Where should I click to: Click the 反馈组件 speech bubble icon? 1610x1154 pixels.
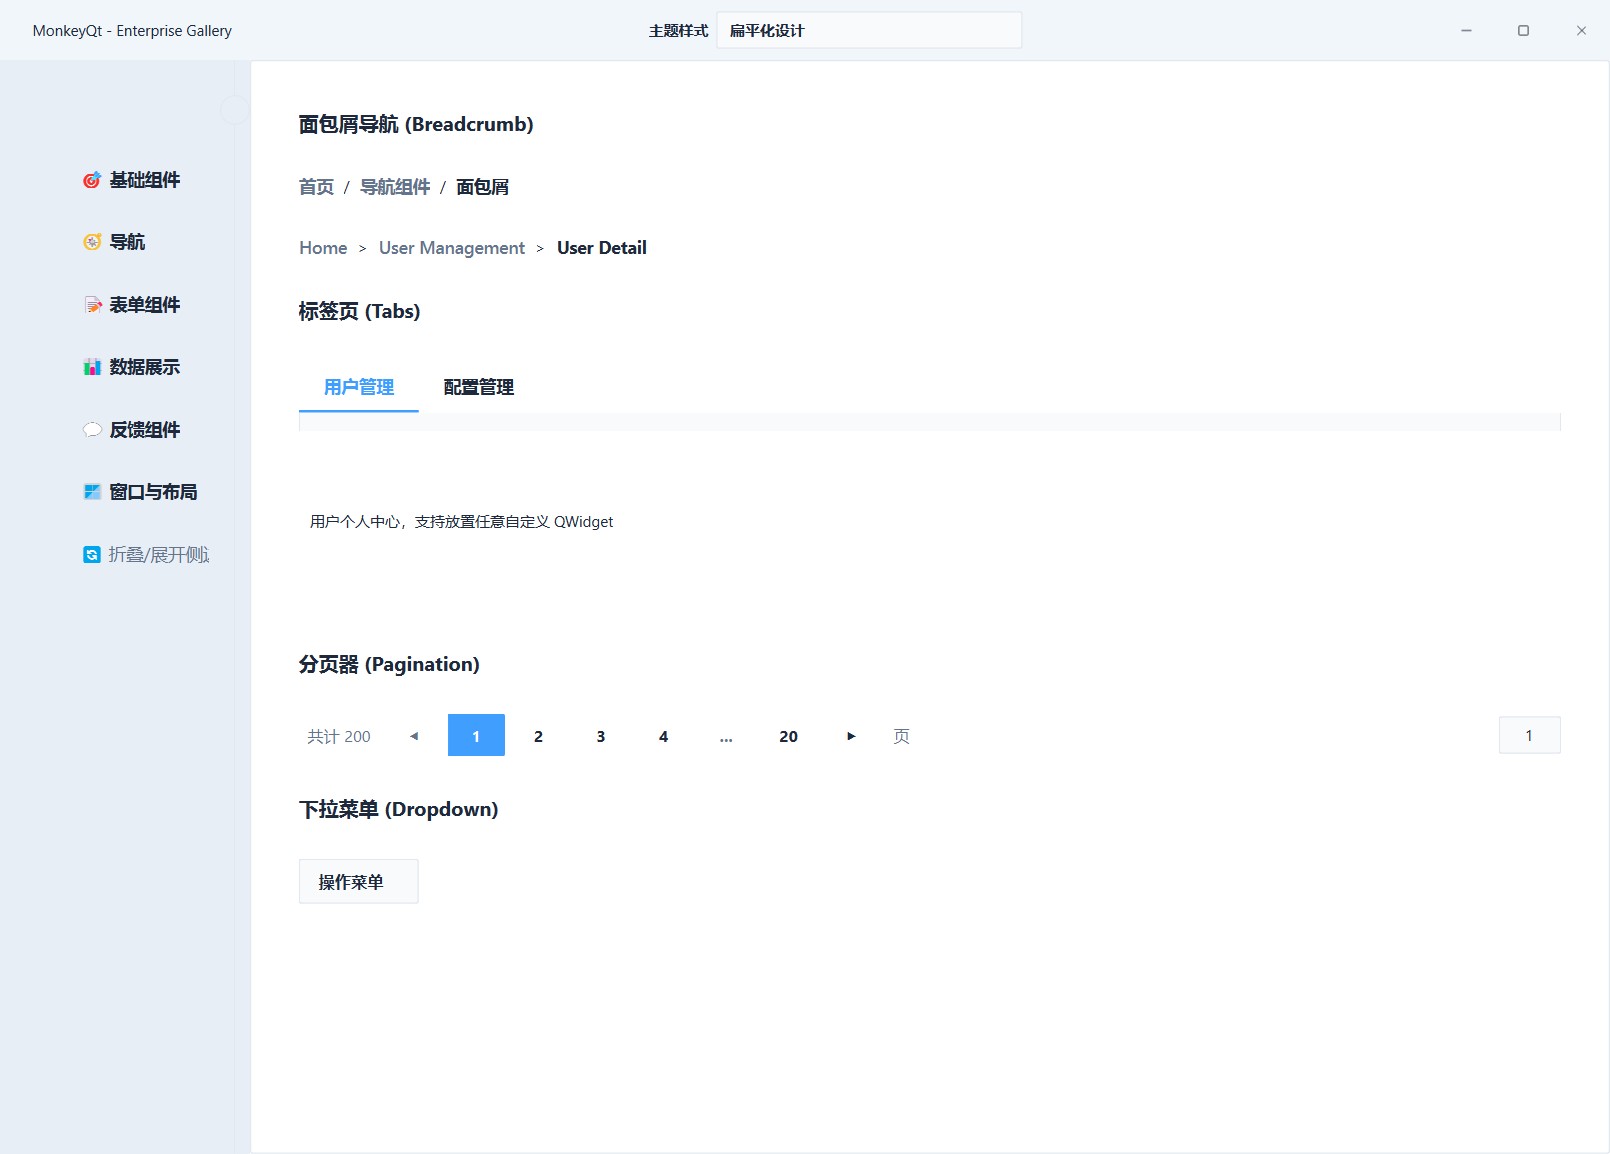[x=92, y=430]
